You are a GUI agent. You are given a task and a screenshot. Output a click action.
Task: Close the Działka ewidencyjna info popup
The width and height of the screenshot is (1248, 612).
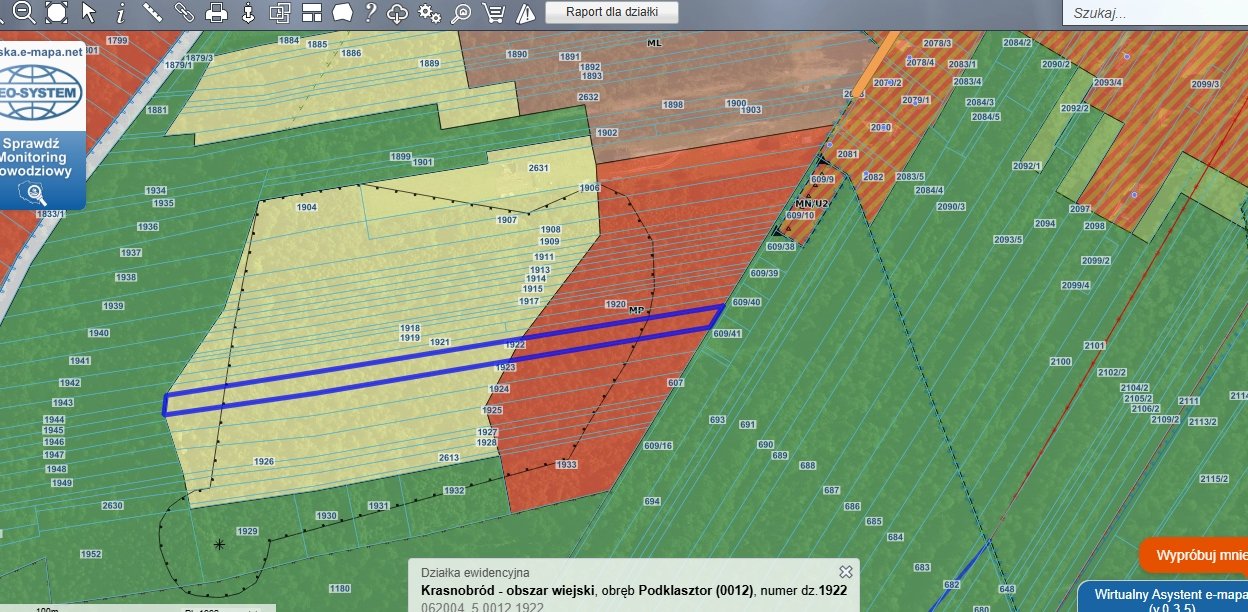pyautogui.click(x=845, y=571)
